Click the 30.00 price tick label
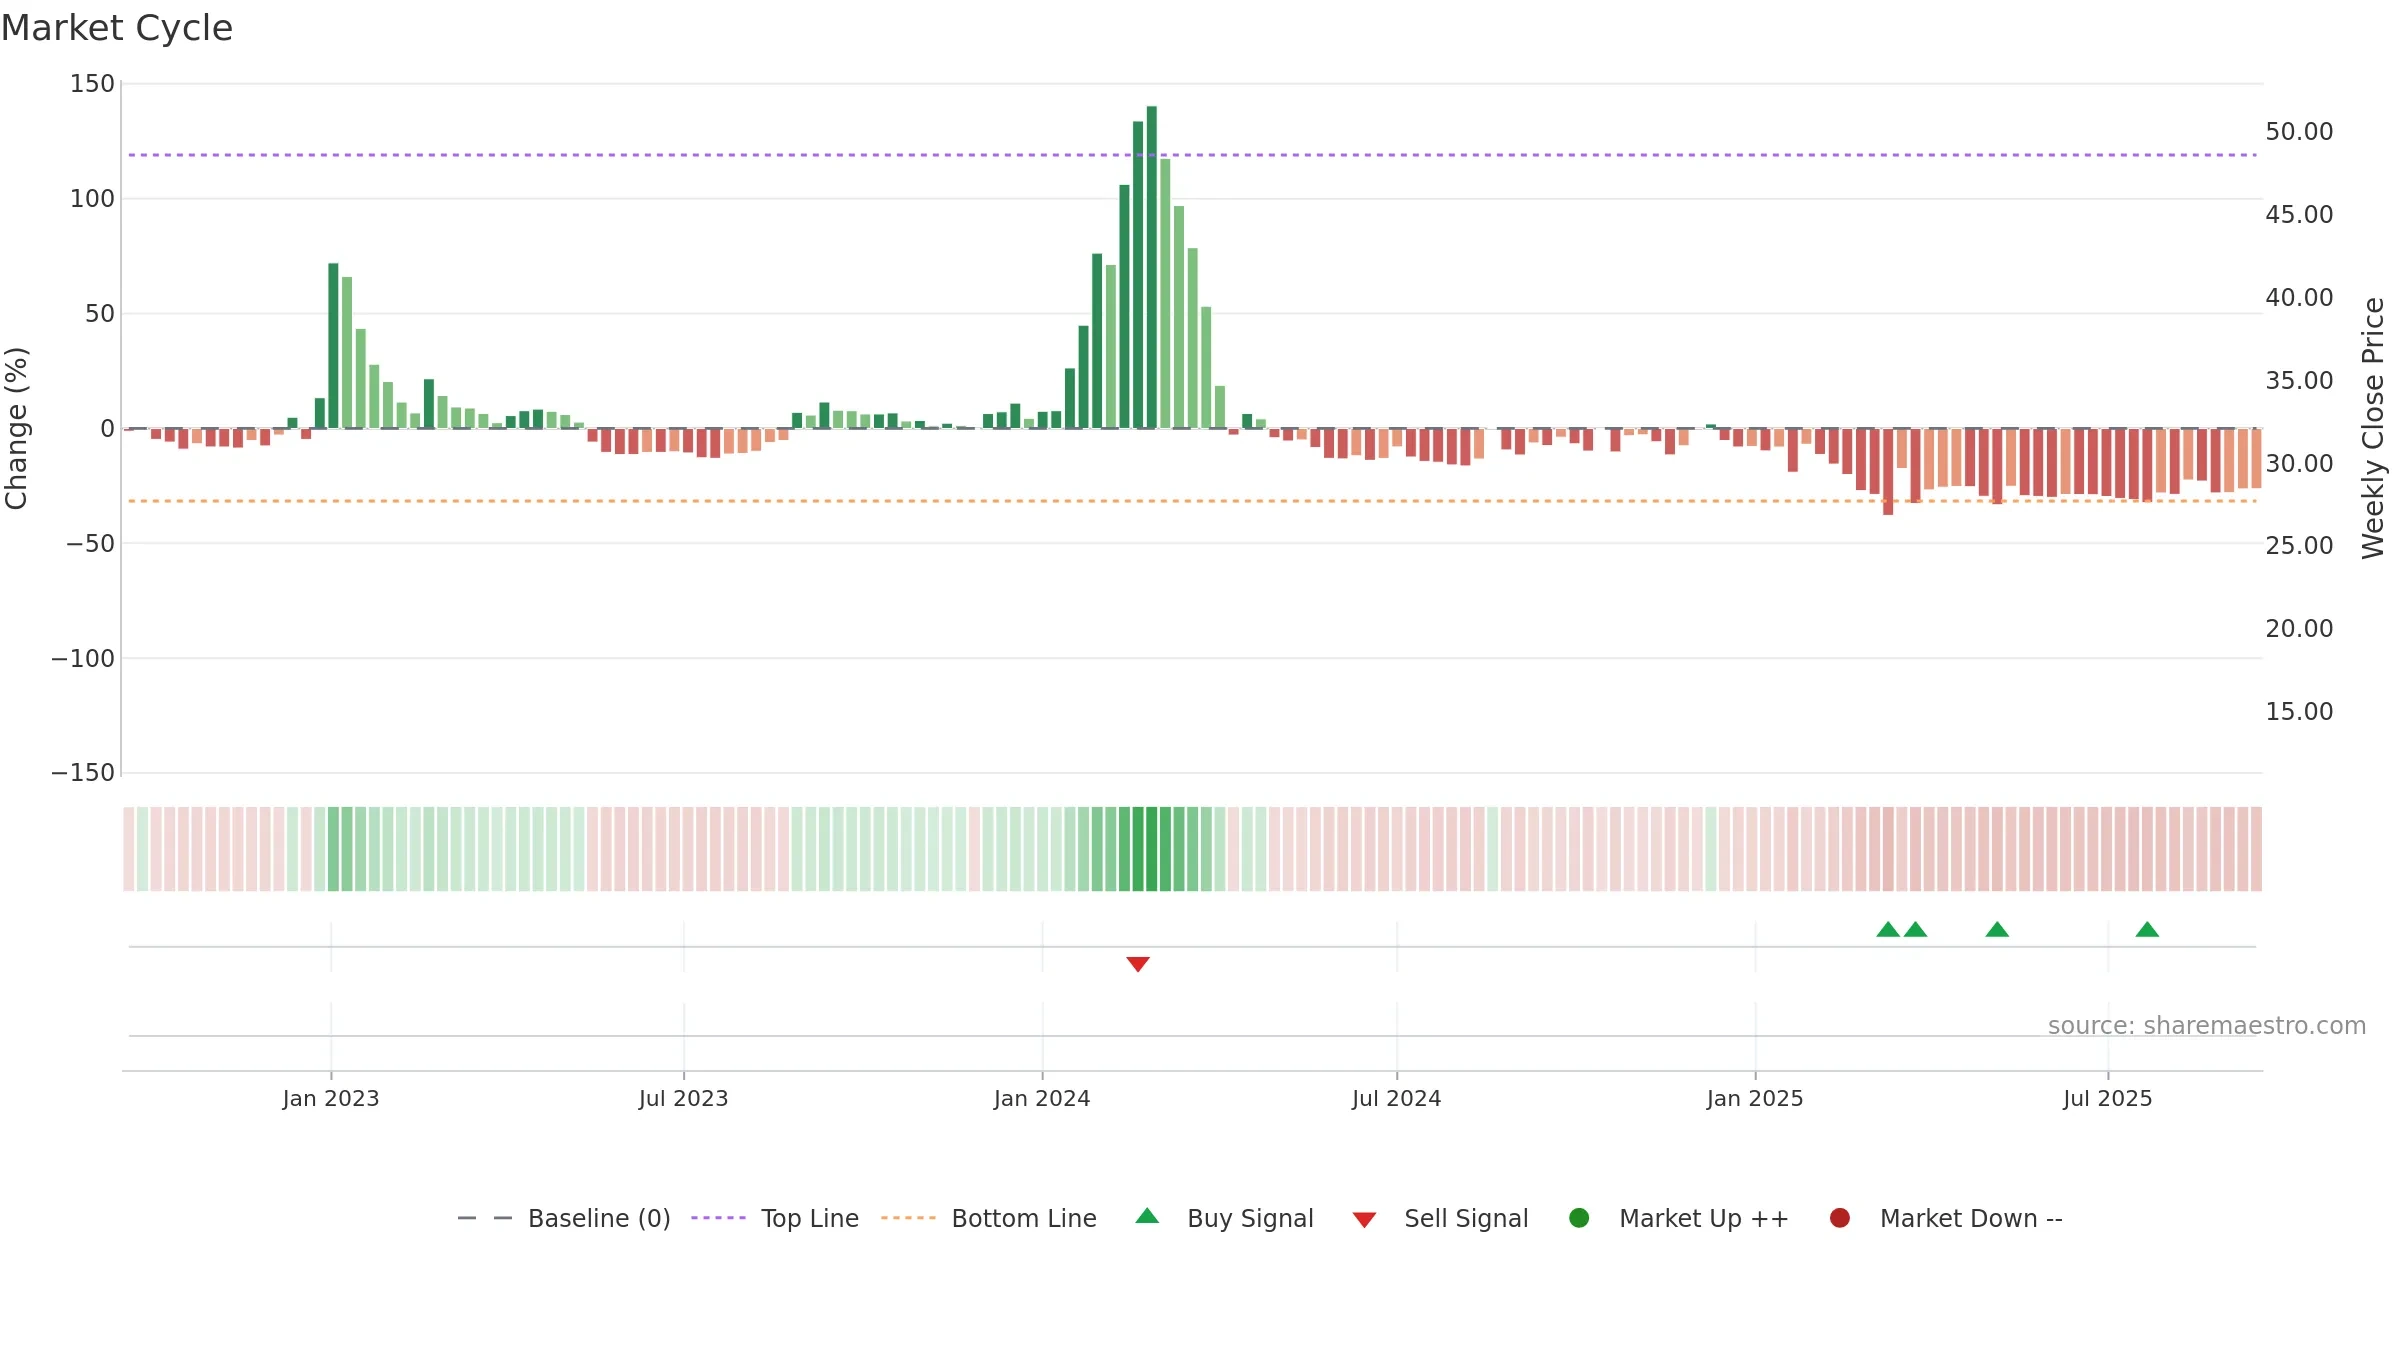This screenshot has width=2400, height=1350. (x=2299, y=464)
